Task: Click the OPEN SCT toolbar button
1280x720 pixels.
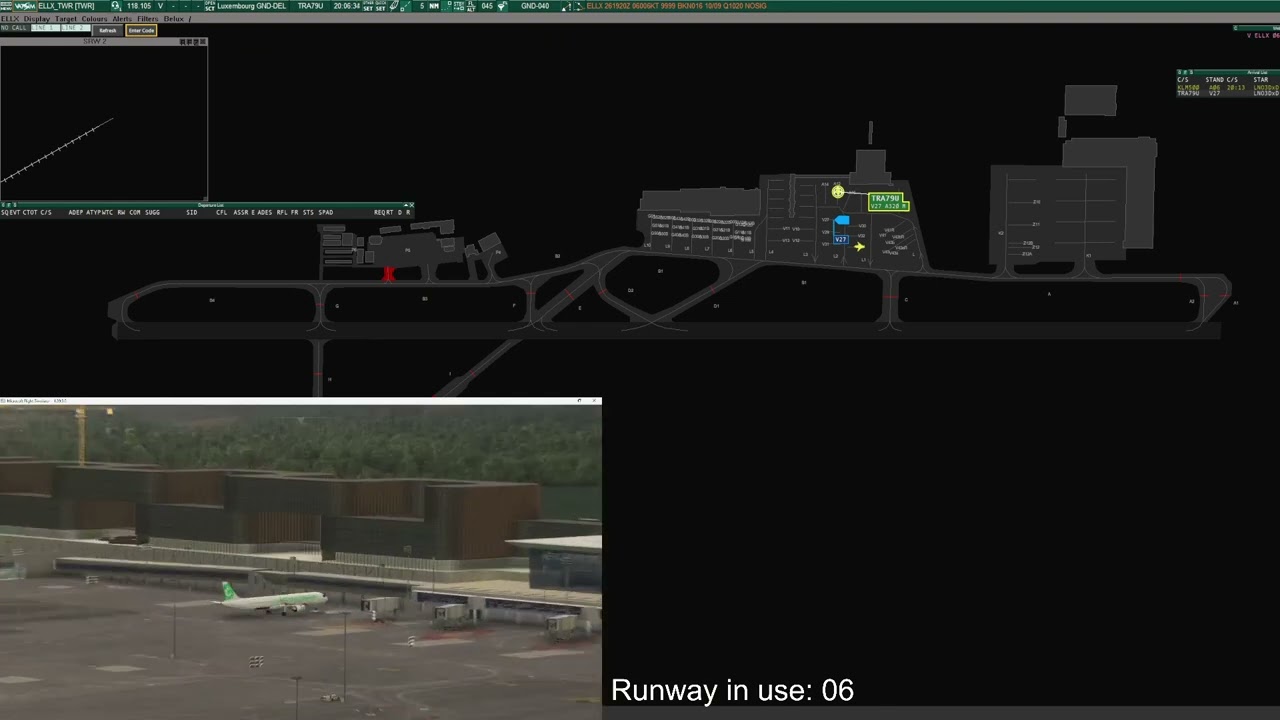Action: [210, 6]
